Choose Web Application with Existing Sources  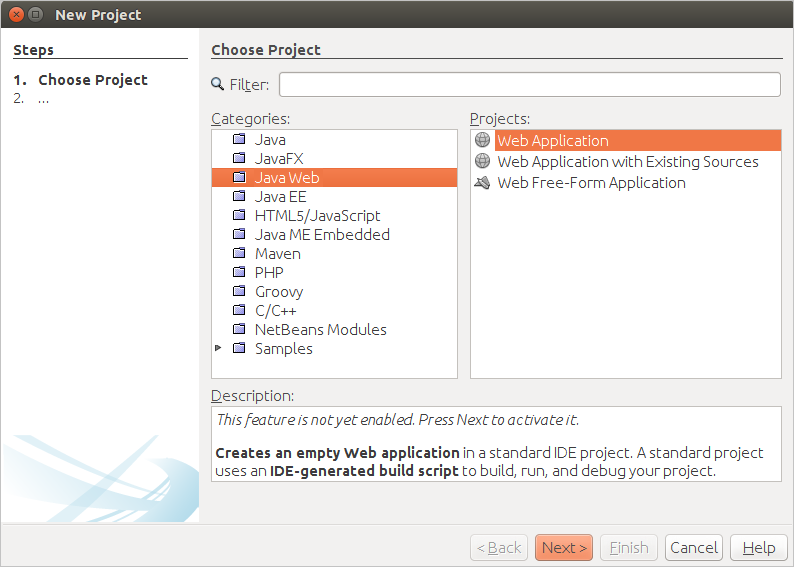627,161
